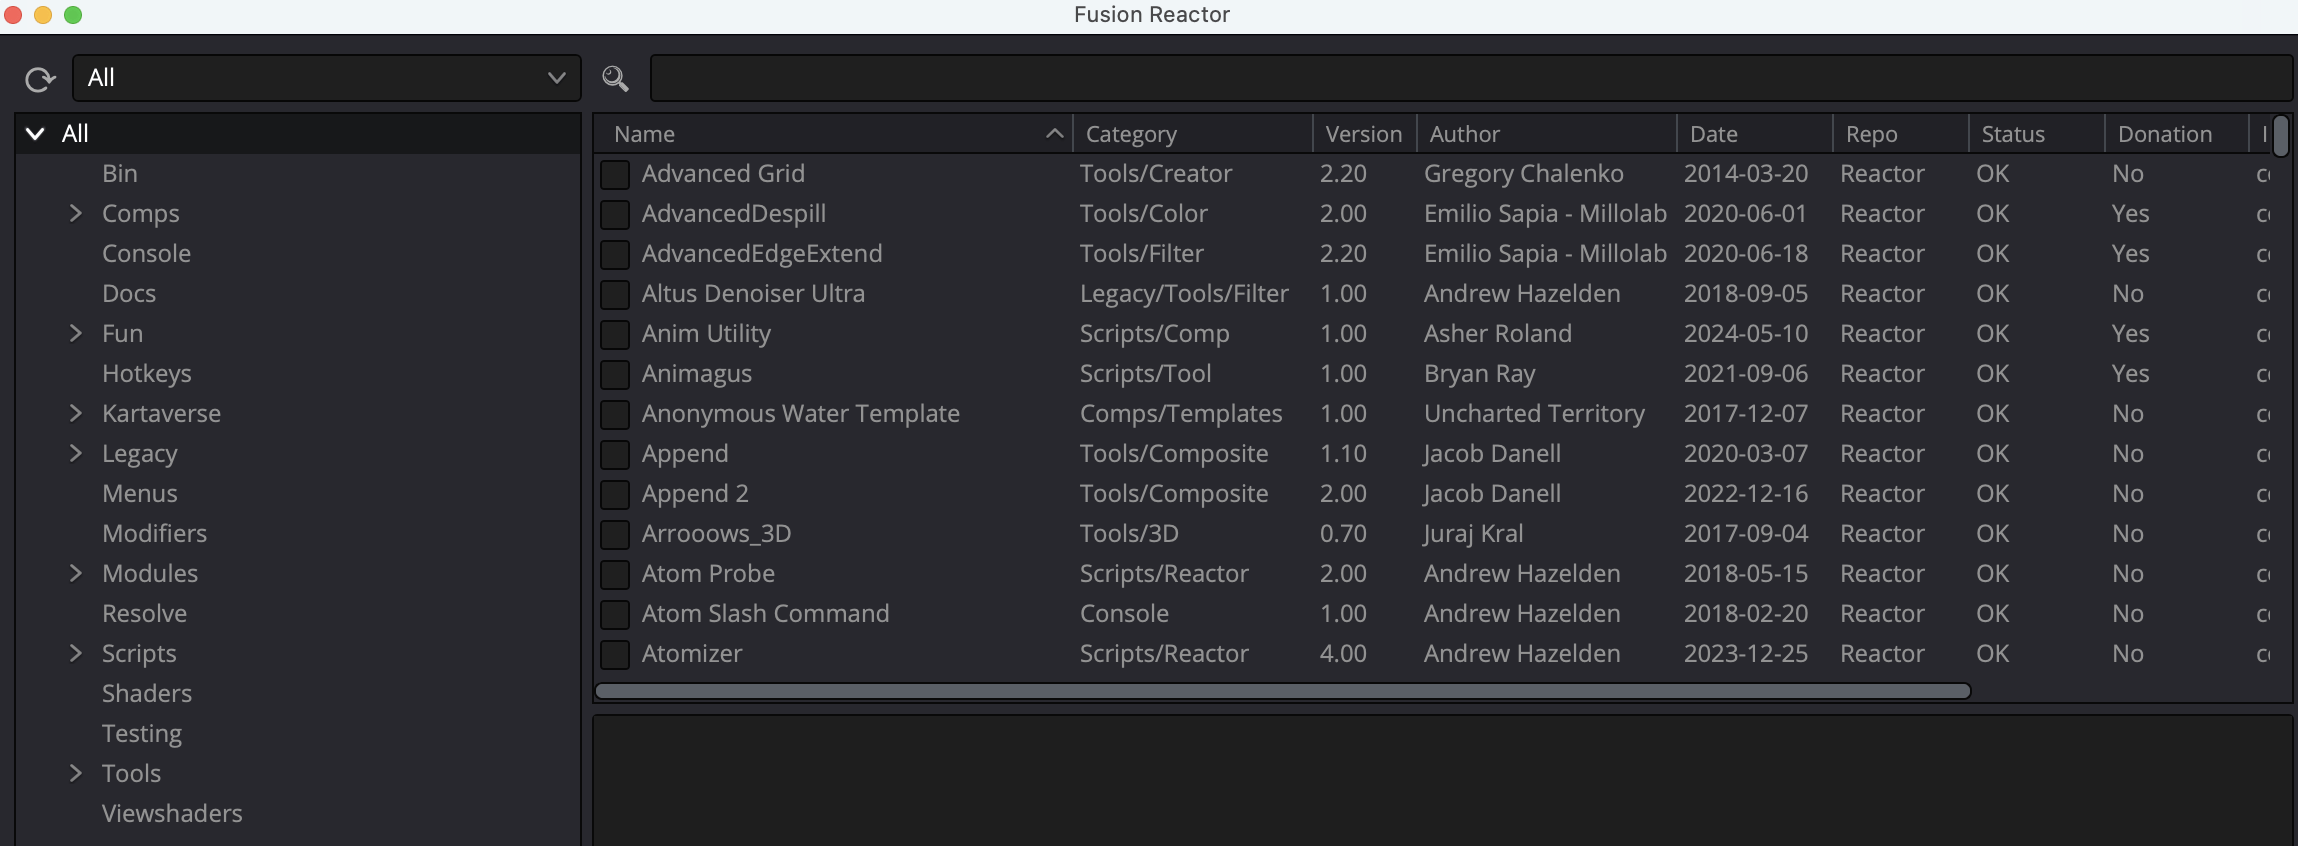2298x846 pixels.
Task: Select Modifiers in the category tree
Action: [155, 533]
